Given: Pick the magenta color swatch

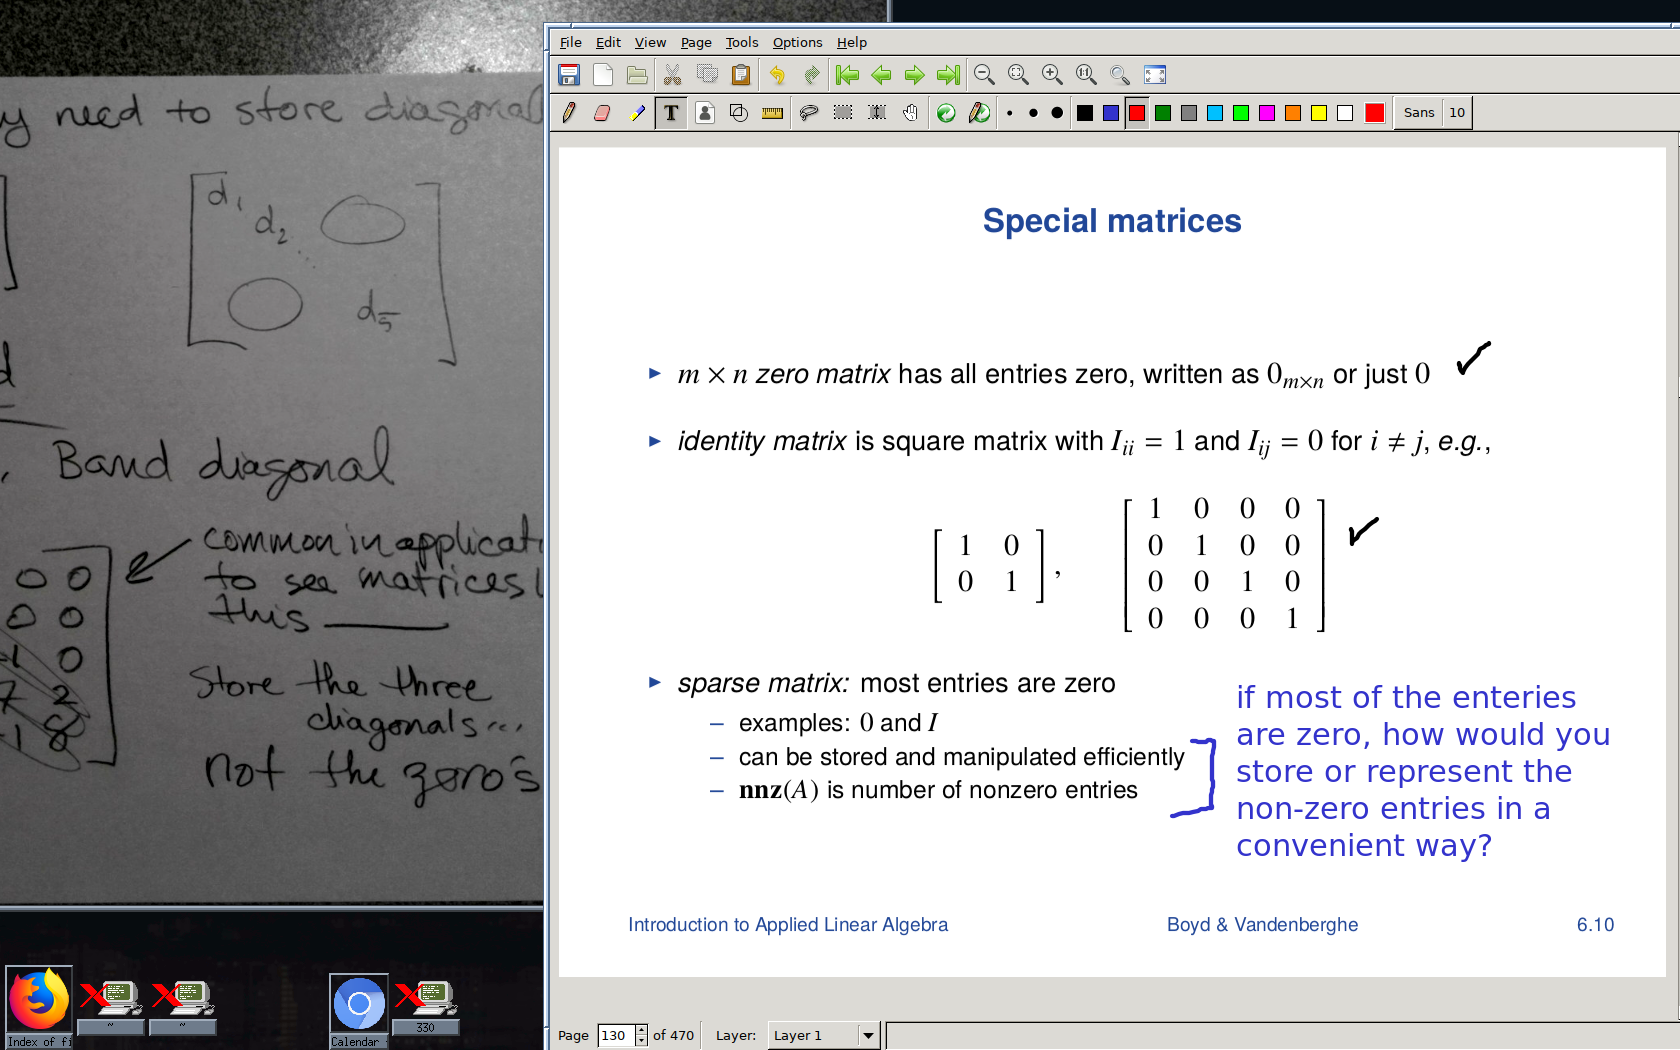Looking at the screenshot, I should pos(1267,113).
